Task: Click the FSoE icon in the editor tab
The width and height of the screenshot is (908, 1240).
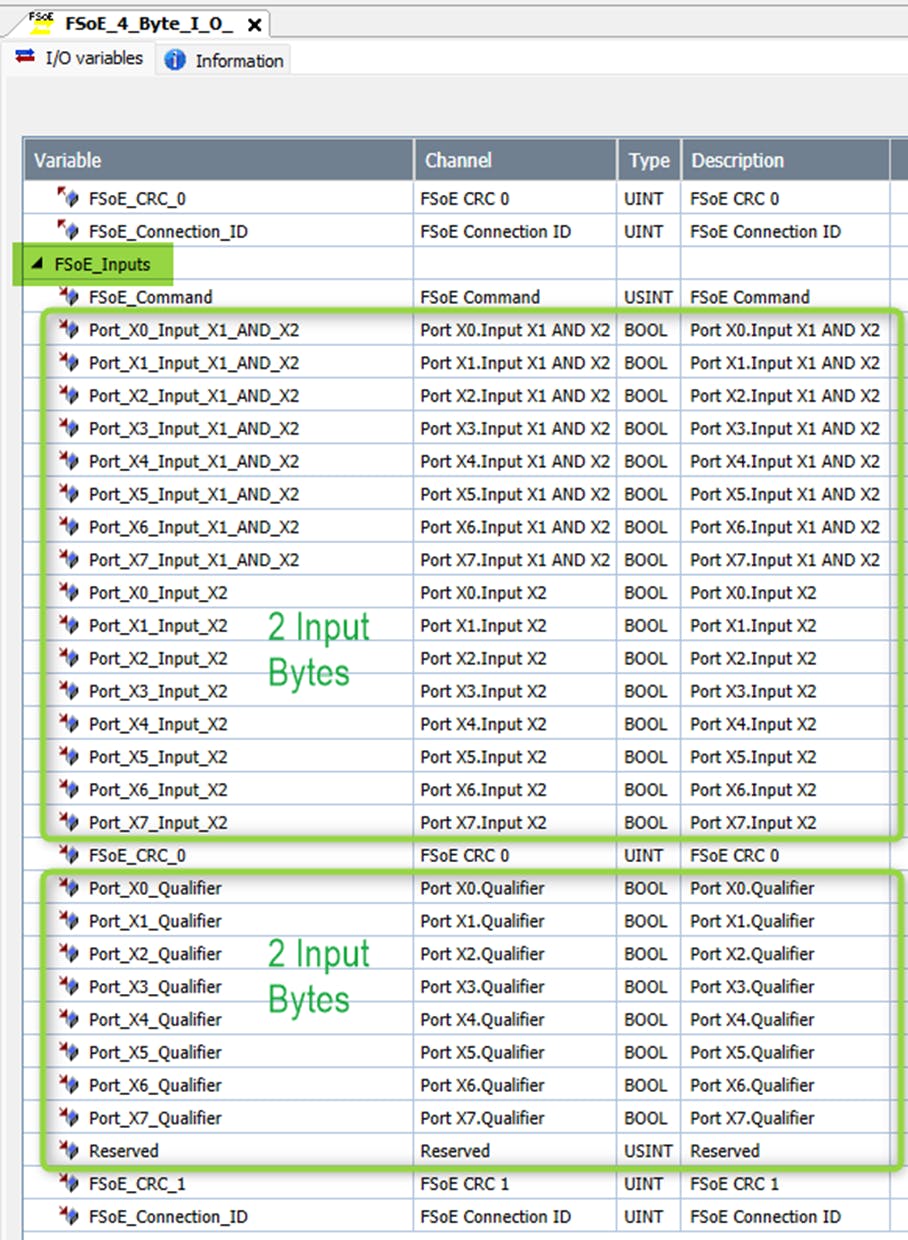Action: click(x=41, y=22)
